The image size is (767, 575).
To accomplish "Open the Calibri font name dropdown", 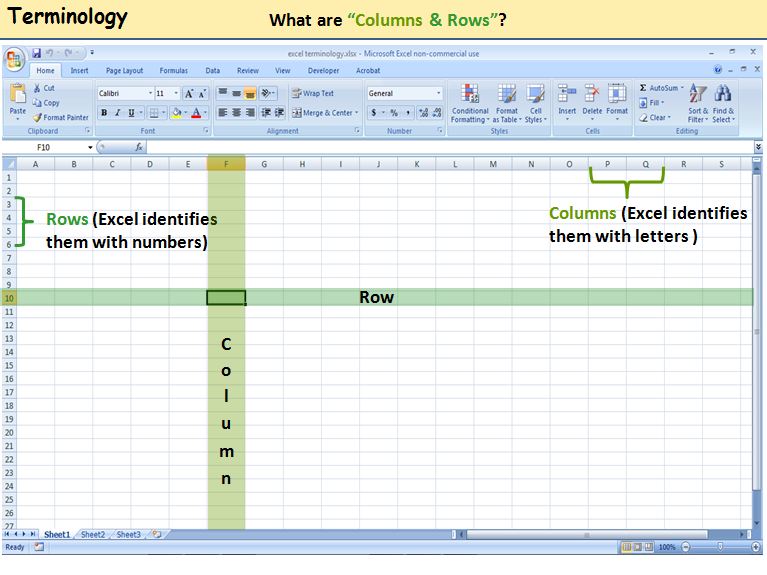I will click(x=150, y=93).
